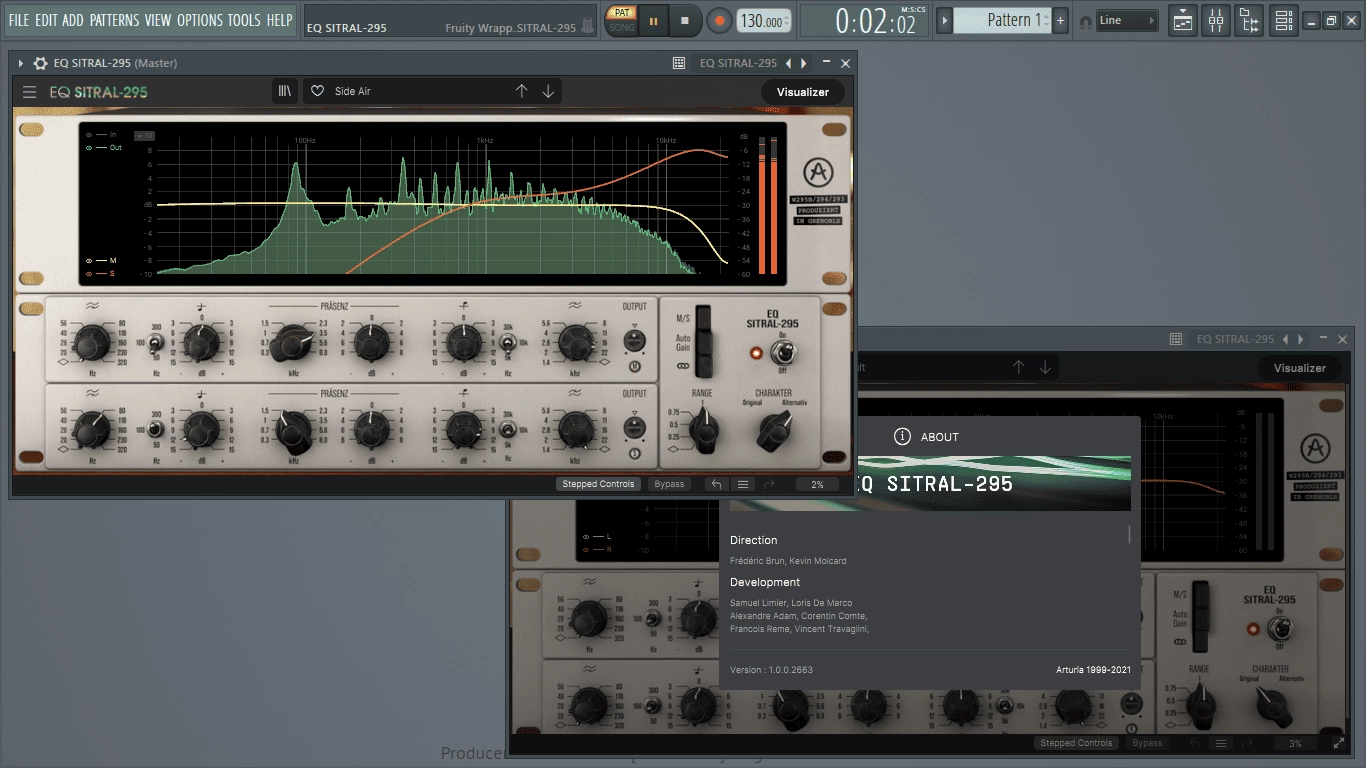Click the resize arrows icon in the second window
The image size is (1366, 768).
tap(1339, 743)
